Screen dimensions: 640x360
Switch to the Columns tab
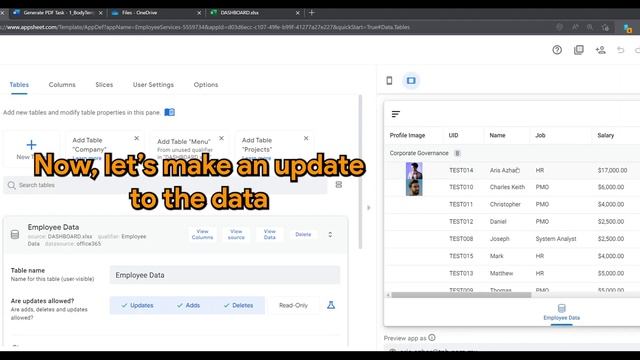[x=62, y=84]
